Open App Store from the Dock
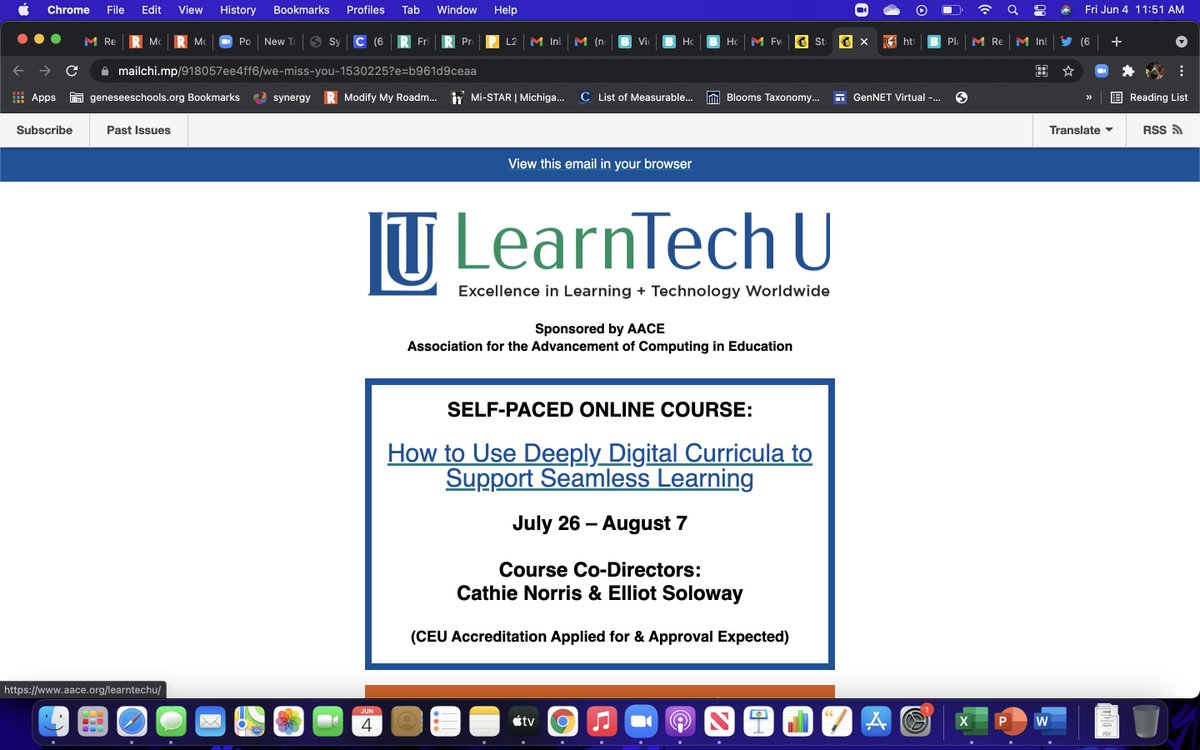 (876, 720)
